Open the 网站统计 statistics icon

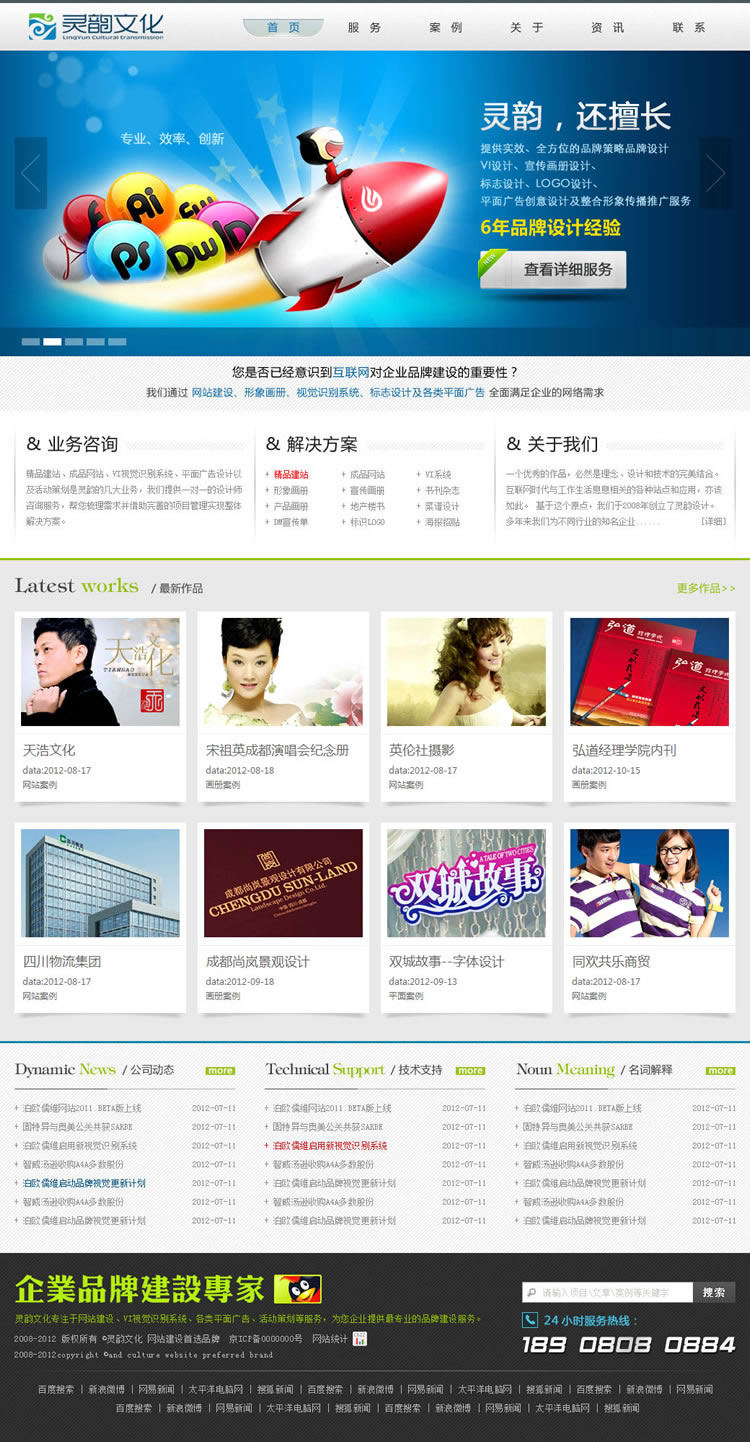click(x=360, y=1338)
